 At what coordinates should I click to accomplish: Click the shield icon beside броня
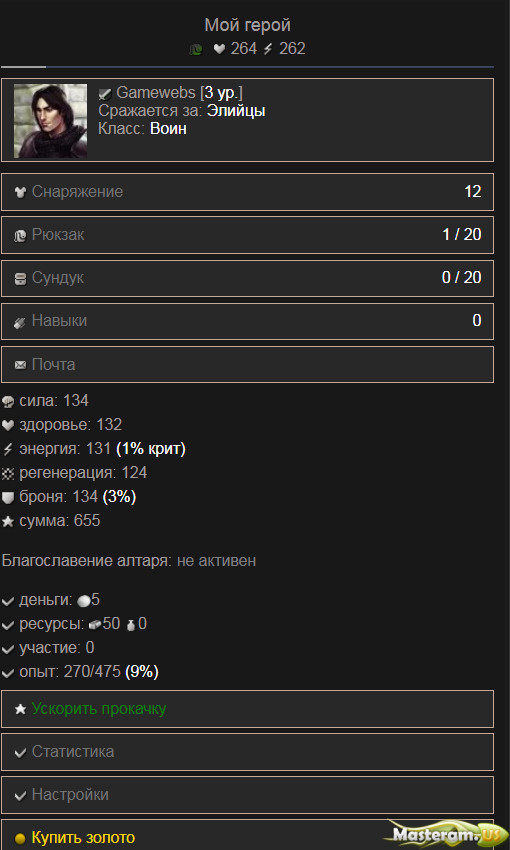8,498
